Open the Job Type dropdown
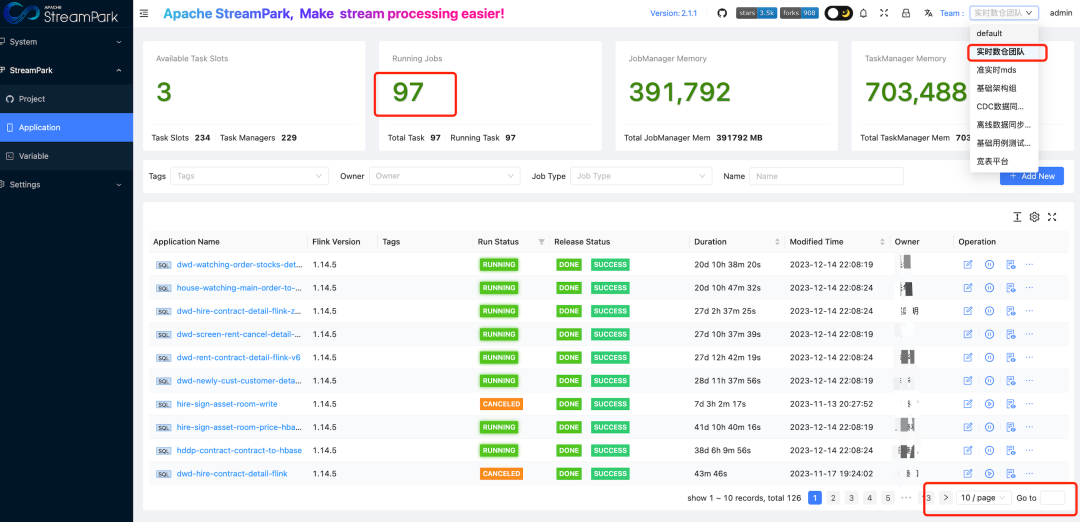Image resolution: width=1080 pixels, height=522 pixels. 642,176
